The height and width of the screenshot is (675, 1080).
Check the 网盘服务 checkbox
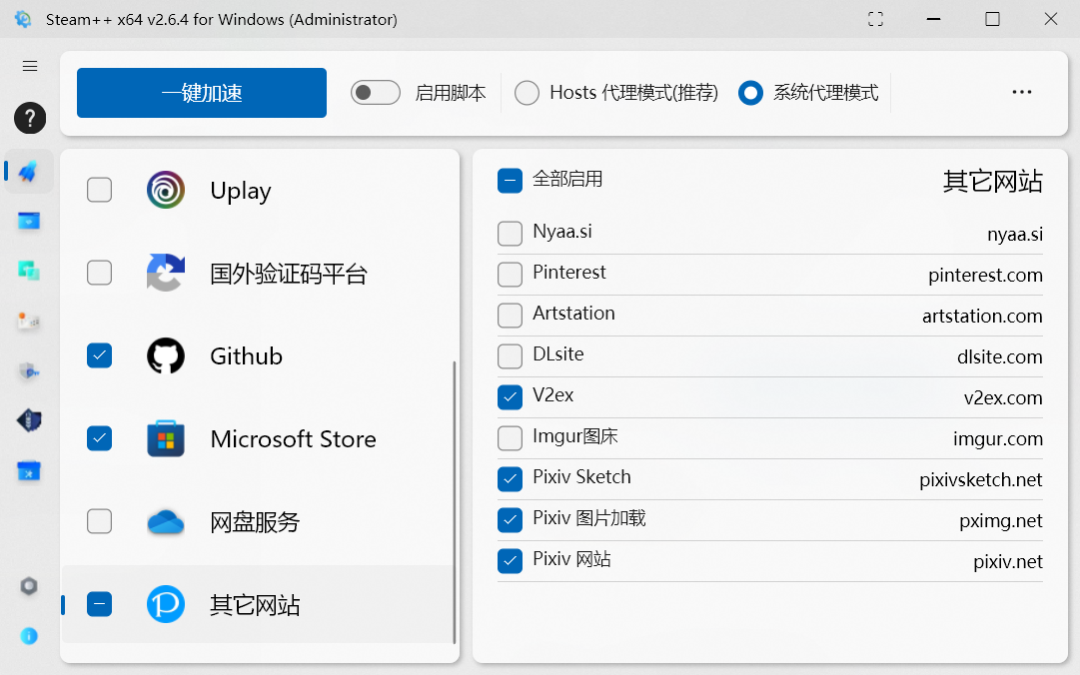tap(99, 521)
